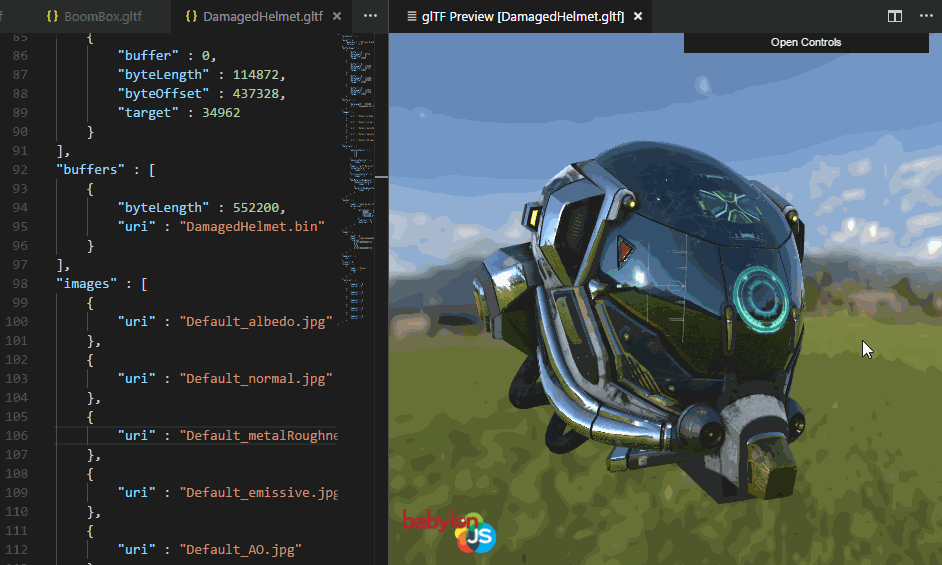Click line number 92 in gutter
The height and width of the screenshot is (565, 942).
[20, 170]
